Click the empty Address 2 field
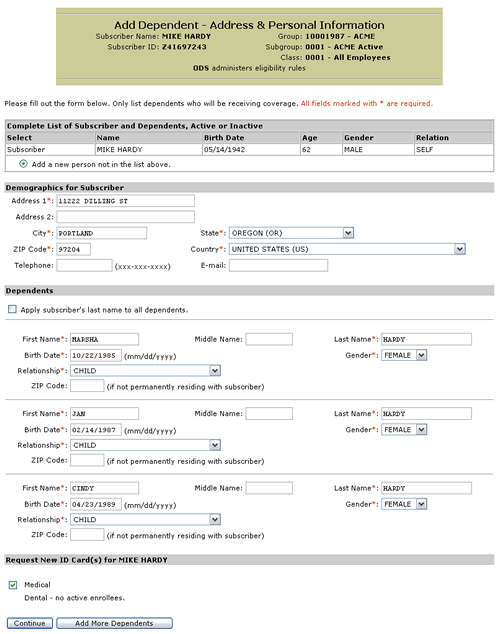The image size is (500, 634). pyautogui.click(x=125, y=217)
